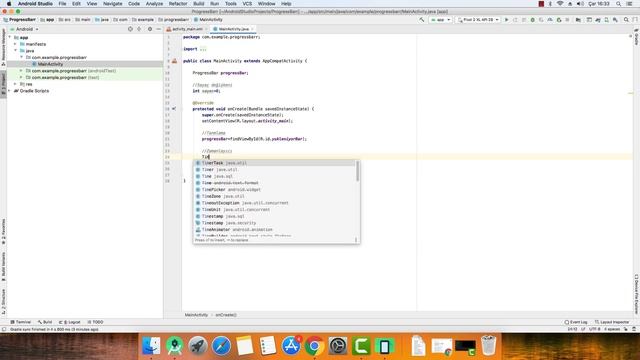The width and height of the screenshot is (640, 360).
Task: Open the Logcat tool window
Action: click(x=70, y=322)
